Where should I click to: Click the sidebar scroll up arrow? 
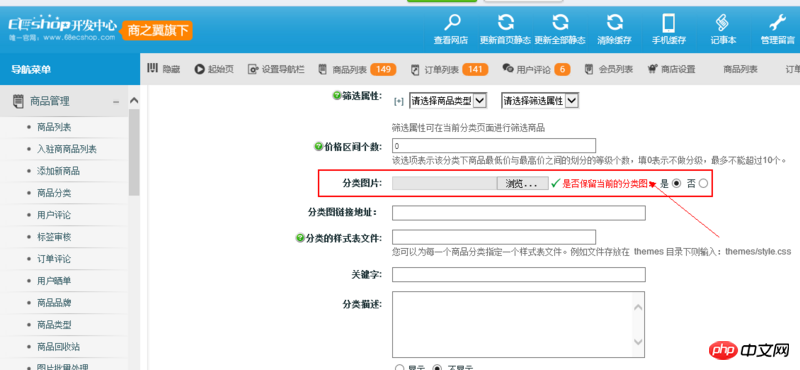134,101
